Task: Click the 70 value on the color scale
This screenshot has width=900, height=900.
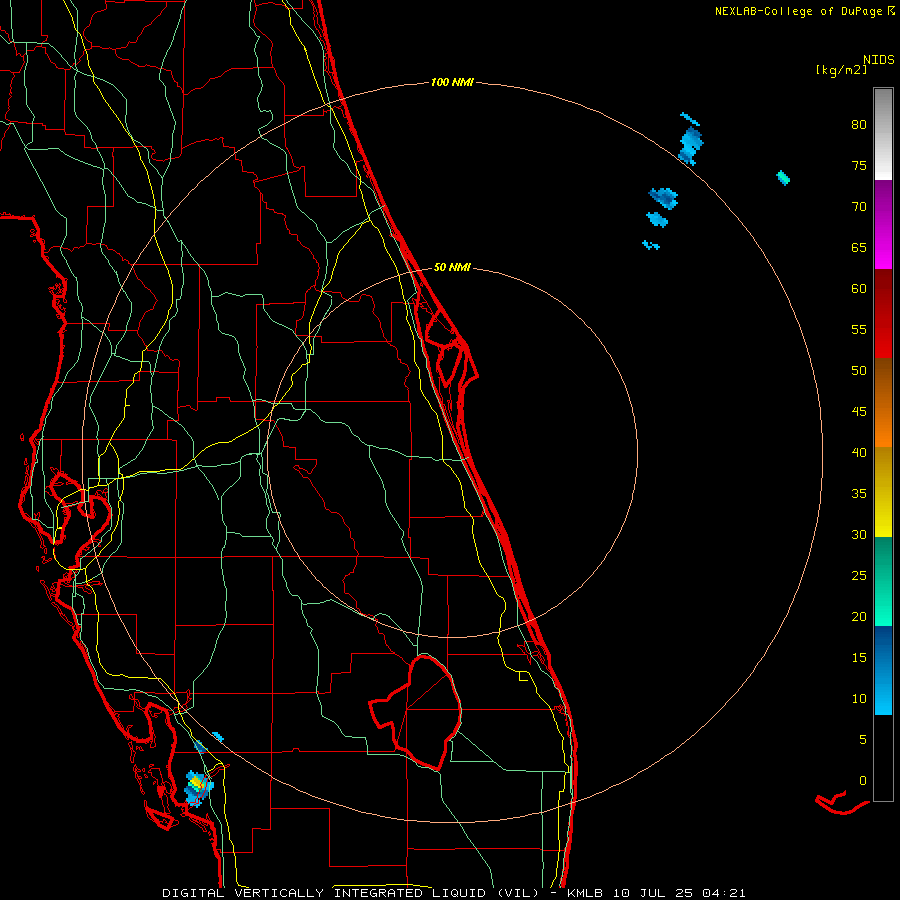Action: 859,207
